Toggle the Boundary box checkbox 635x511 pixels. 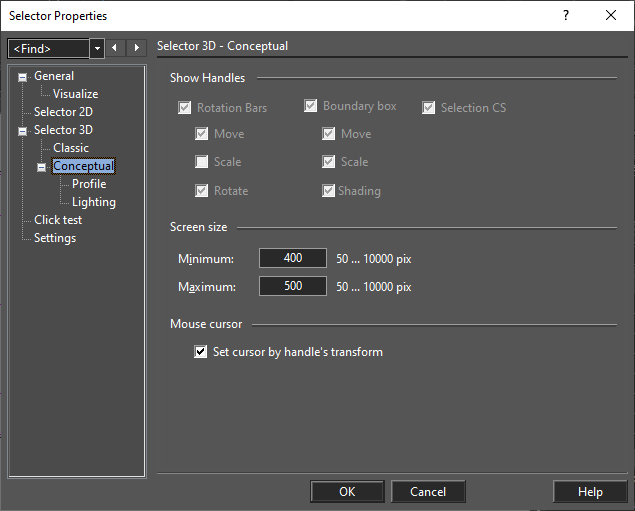[311, 106]
